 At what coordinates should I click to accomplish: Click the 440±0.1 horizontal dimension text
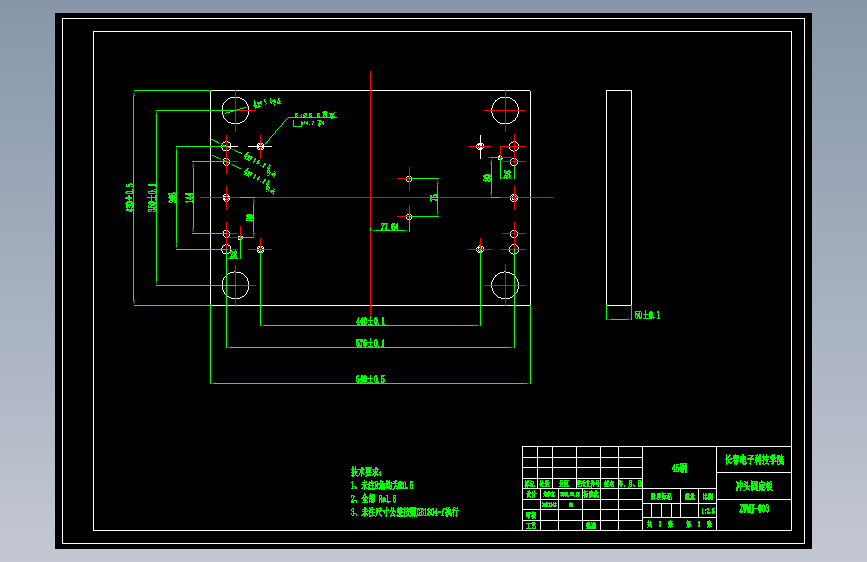pos(370,321)
